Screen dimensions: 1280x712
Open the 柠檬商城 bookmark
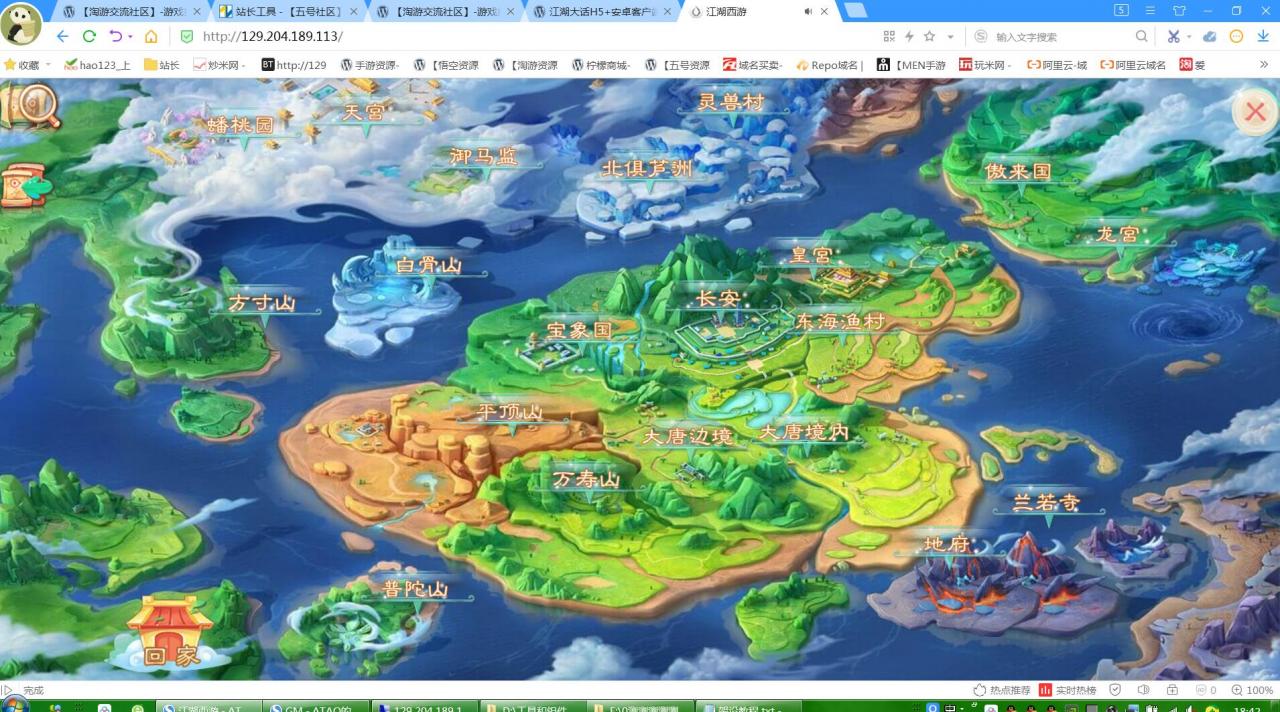[x=602, y=65]
